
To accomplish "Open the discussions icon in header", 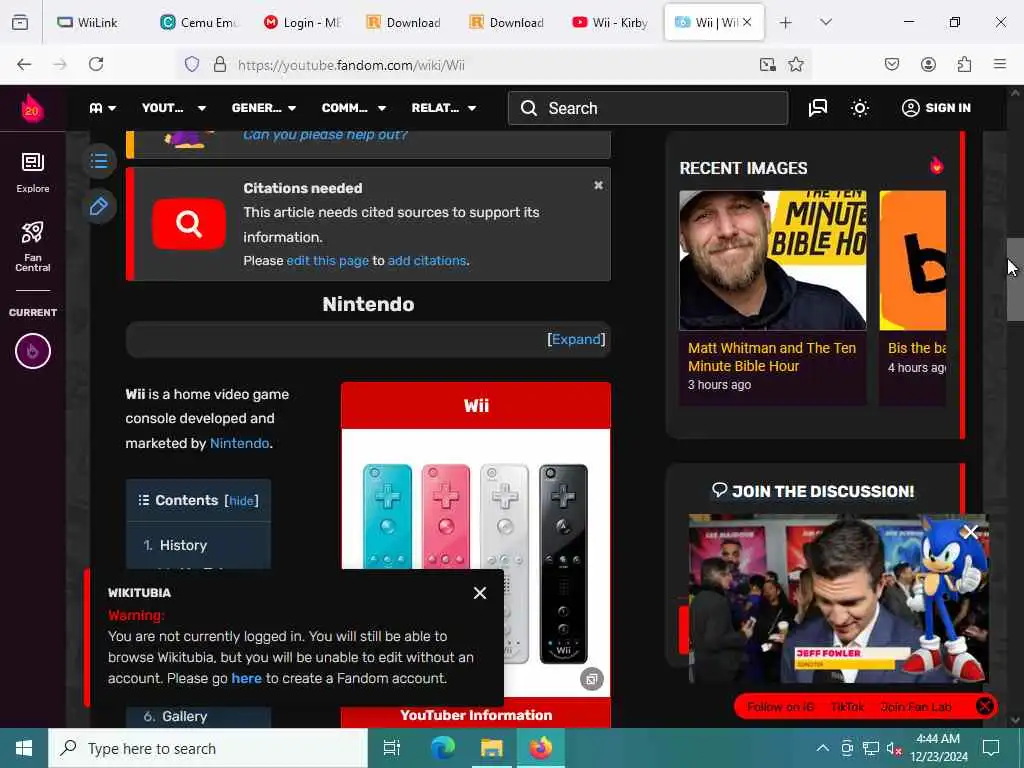I will tap(818, 108).
